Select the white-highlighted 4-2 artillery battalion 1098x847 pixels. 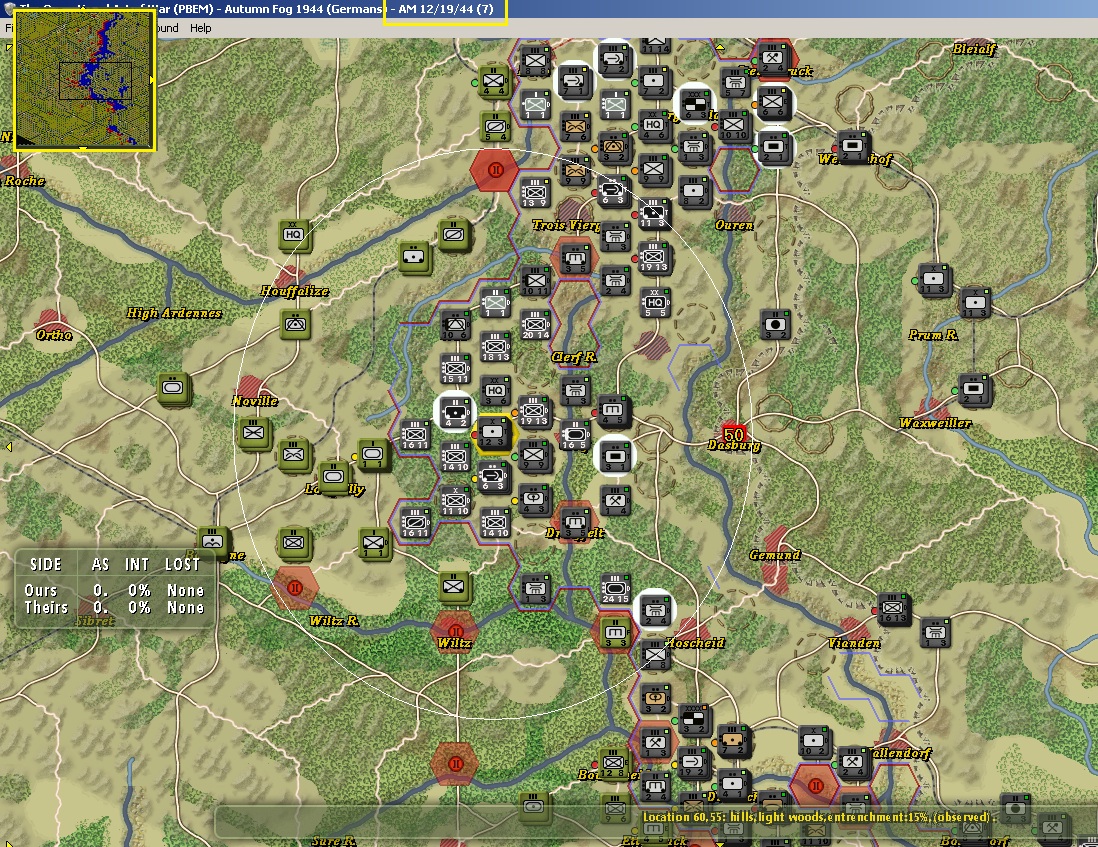[454, 412]
